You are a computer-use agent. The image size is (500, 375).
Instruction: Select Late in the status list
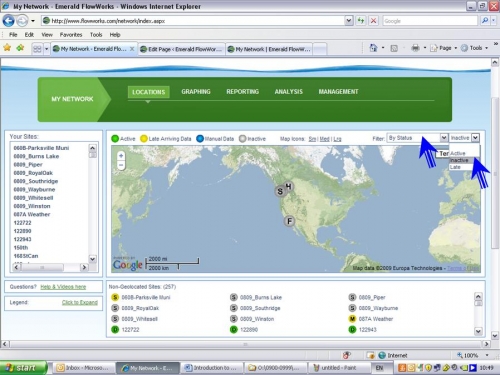[455, 167]
